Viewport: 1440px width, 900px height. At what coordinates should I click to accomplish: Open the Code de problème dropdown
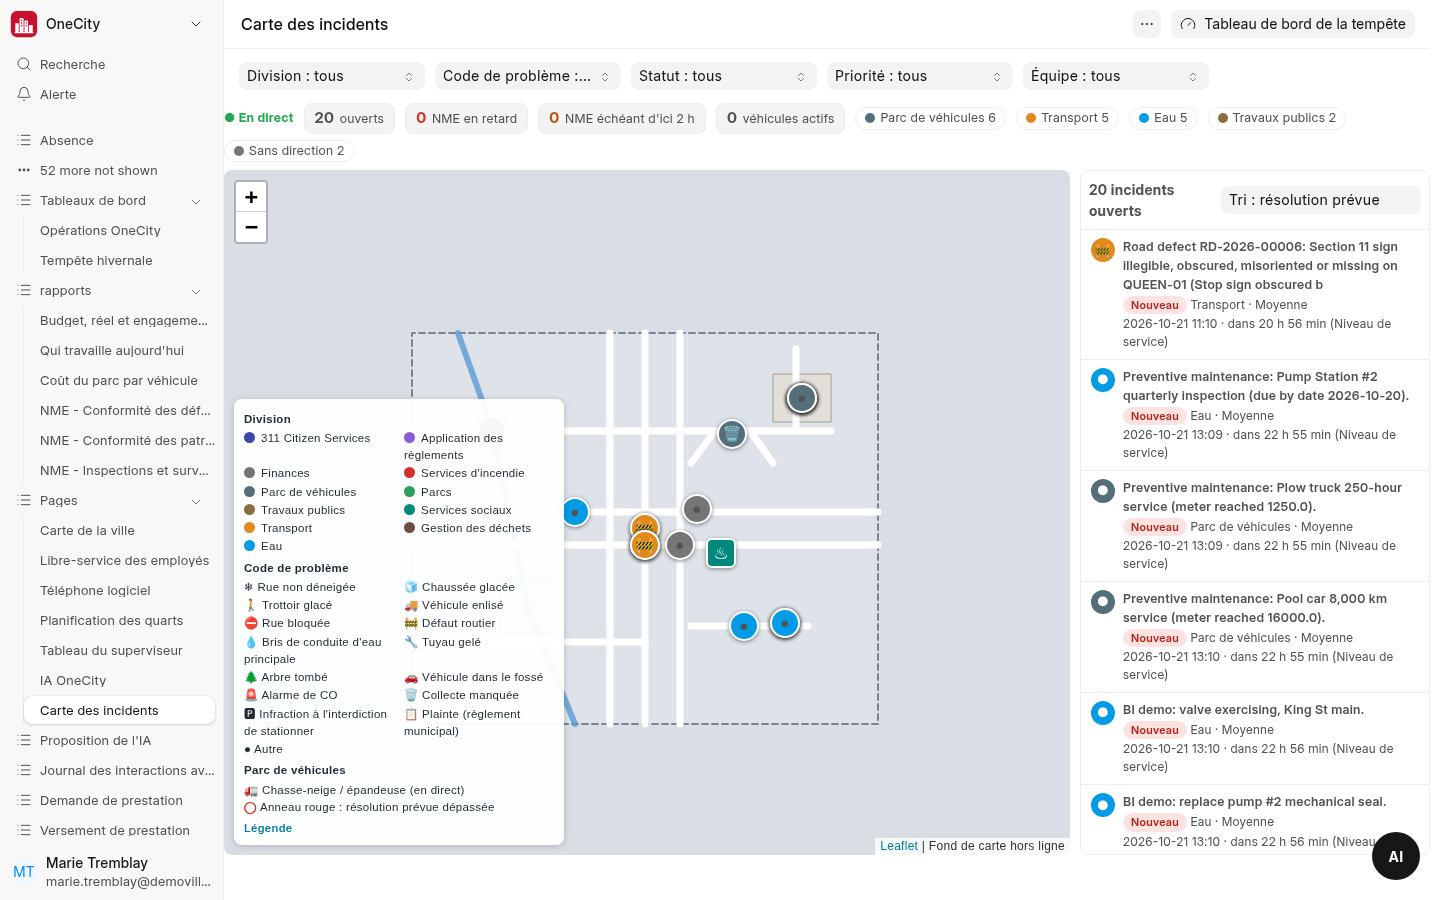click(x=528, y=76)
